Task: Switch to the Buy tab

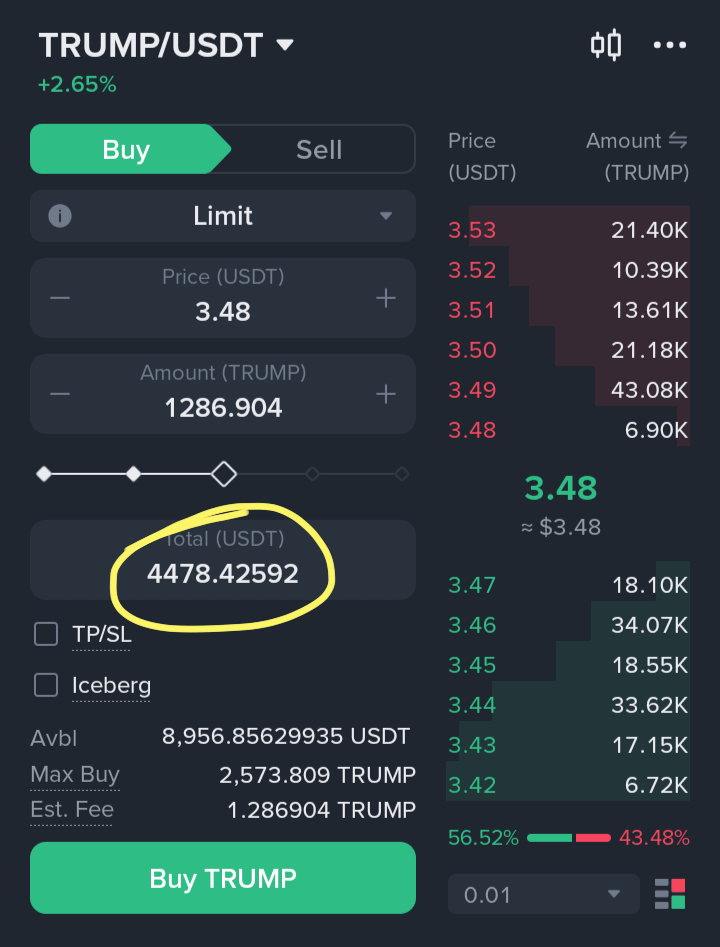Action: [126, 149]
